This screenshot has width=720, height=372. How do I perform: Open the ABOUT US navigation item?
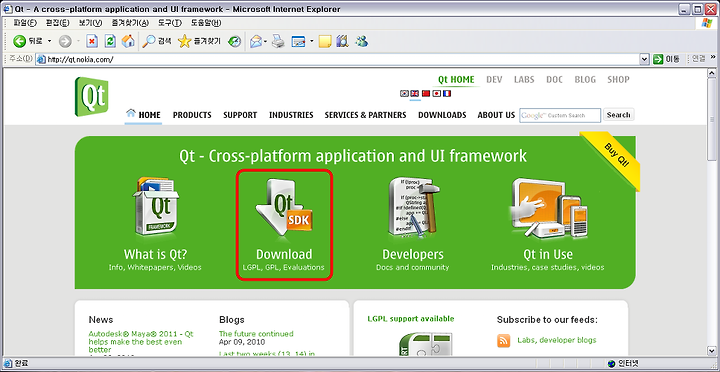pyautogui.click(x=496, y=115)
